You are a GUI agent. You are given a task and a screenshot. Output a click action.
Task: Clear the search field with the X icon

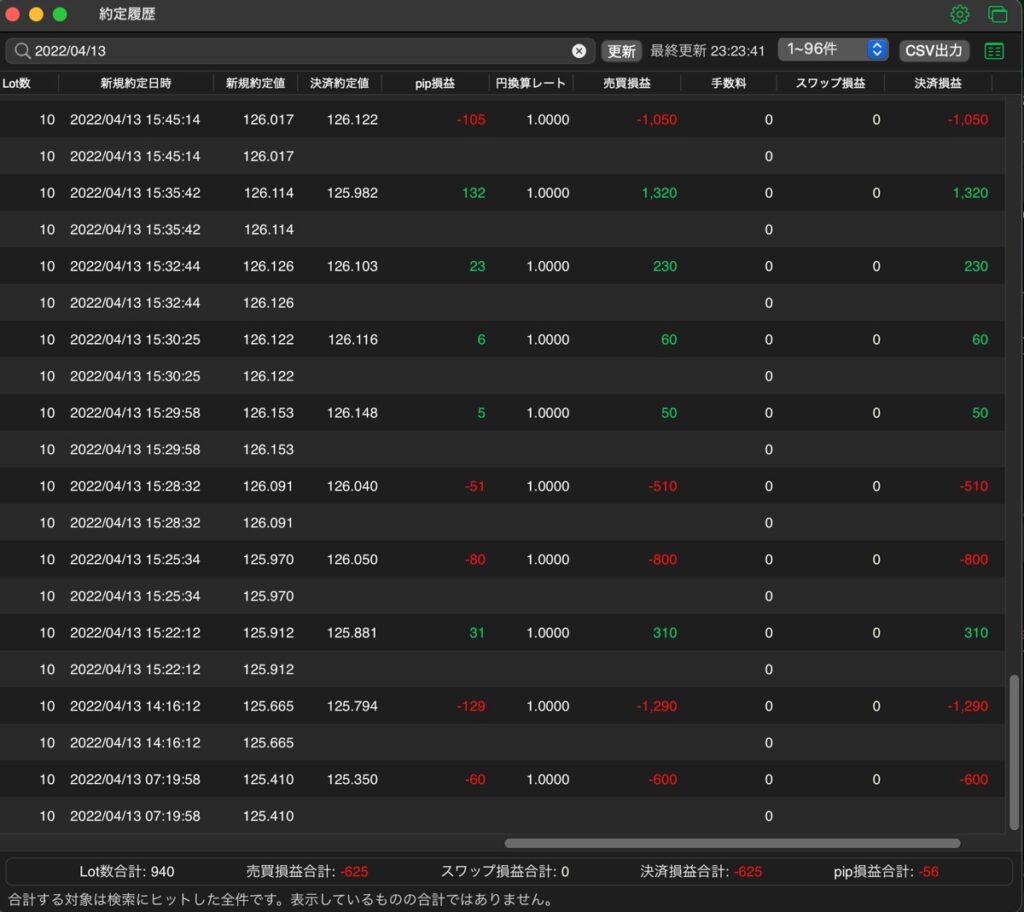(x=579, y=51)
